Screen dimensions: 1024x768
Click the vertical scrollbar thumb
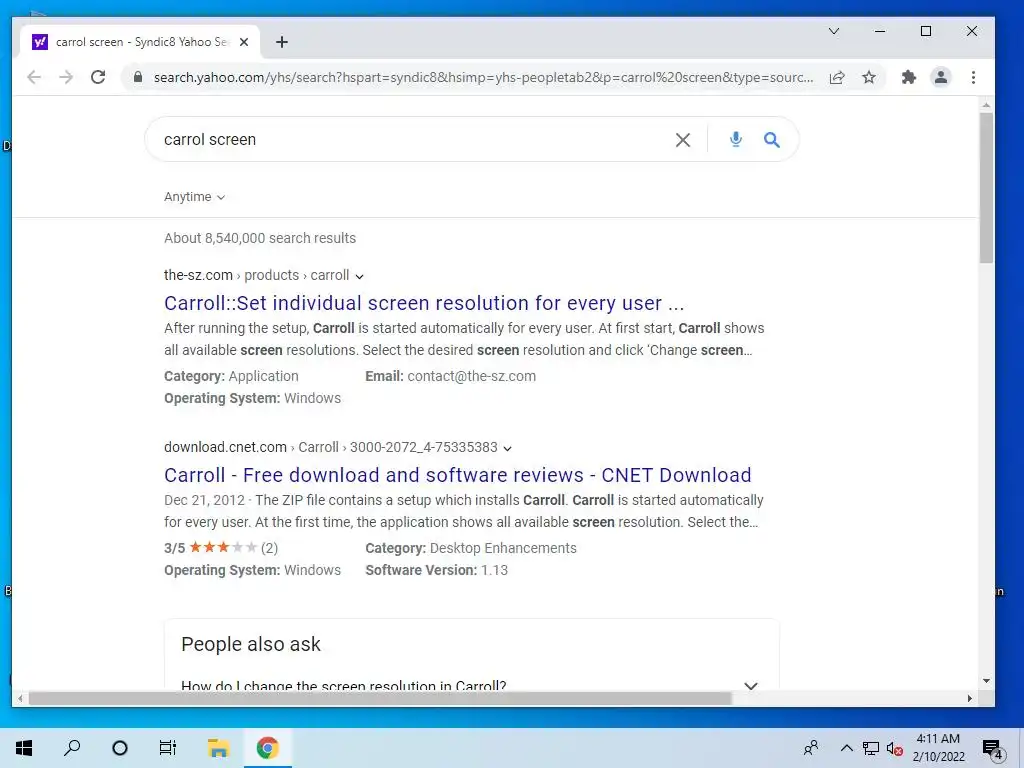(986, 187)
